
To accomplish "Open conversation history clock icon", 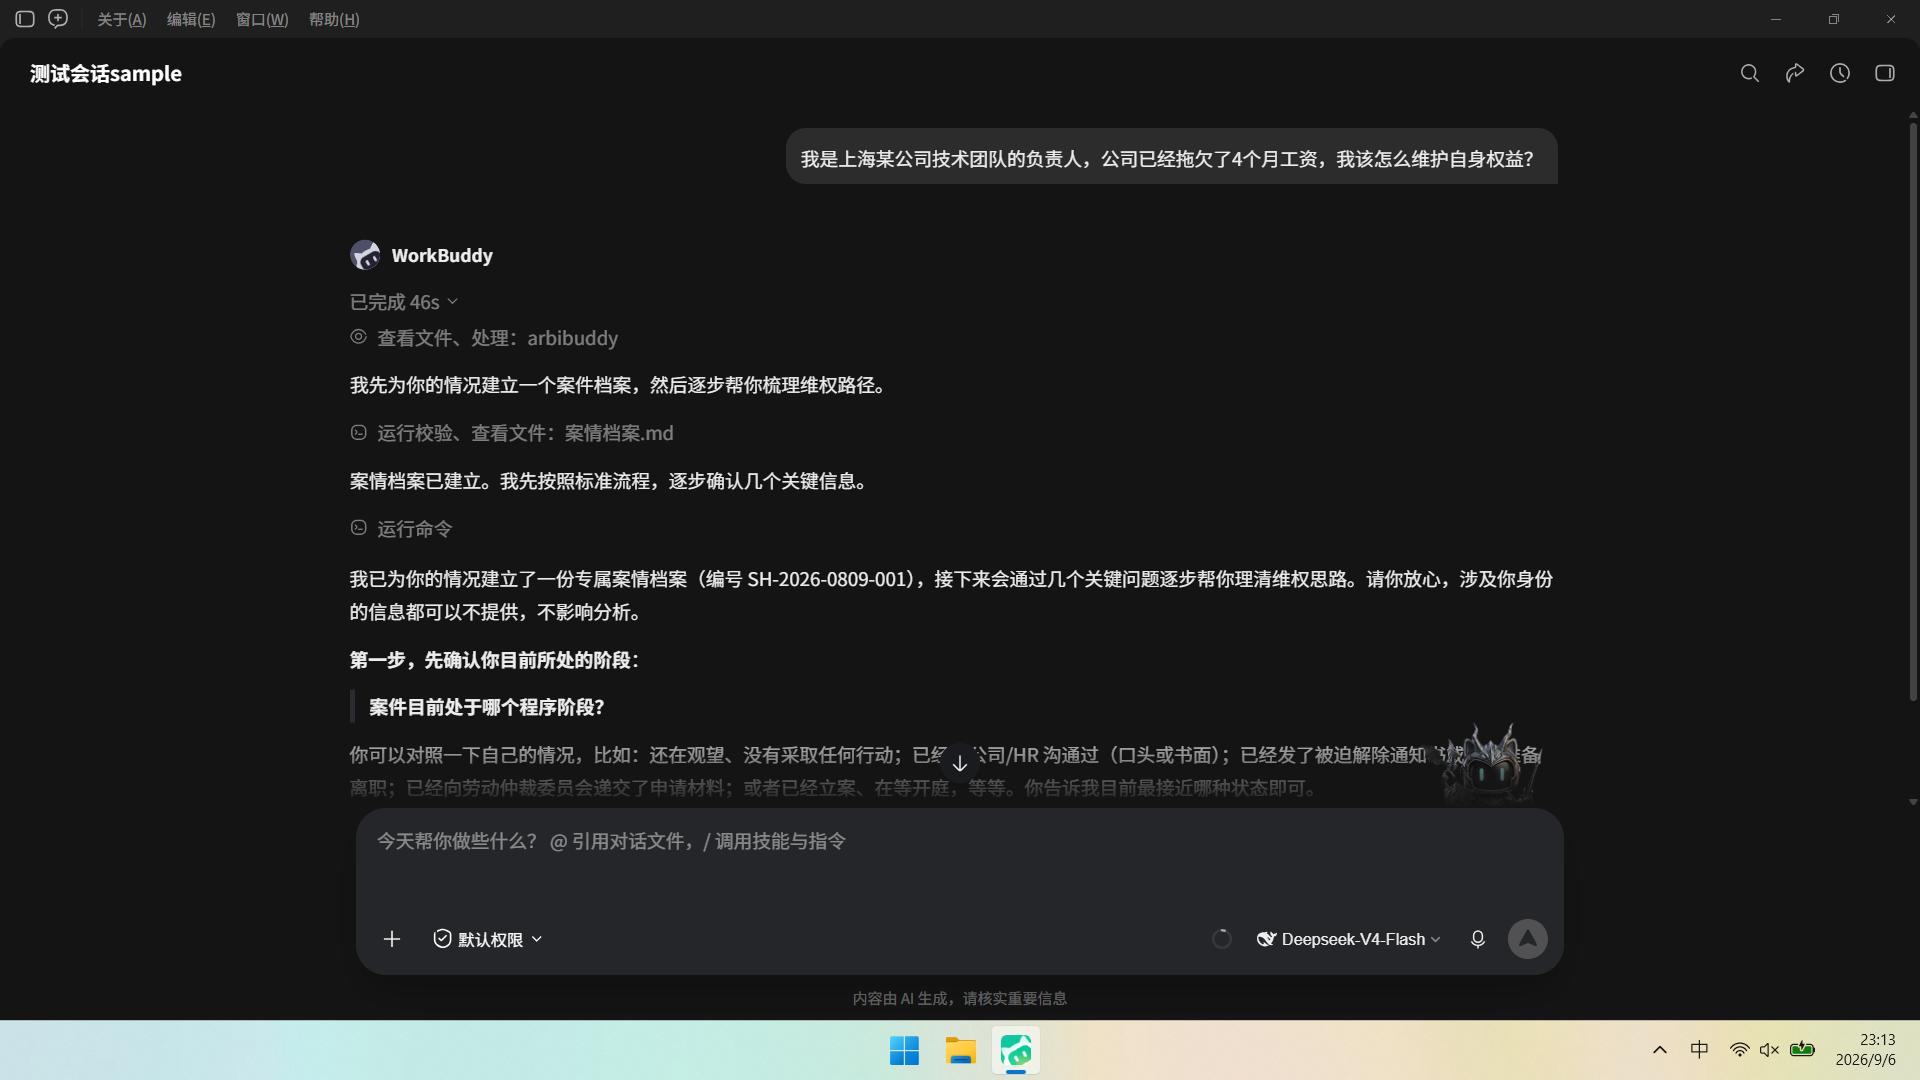I will (x=1840, y=73).
